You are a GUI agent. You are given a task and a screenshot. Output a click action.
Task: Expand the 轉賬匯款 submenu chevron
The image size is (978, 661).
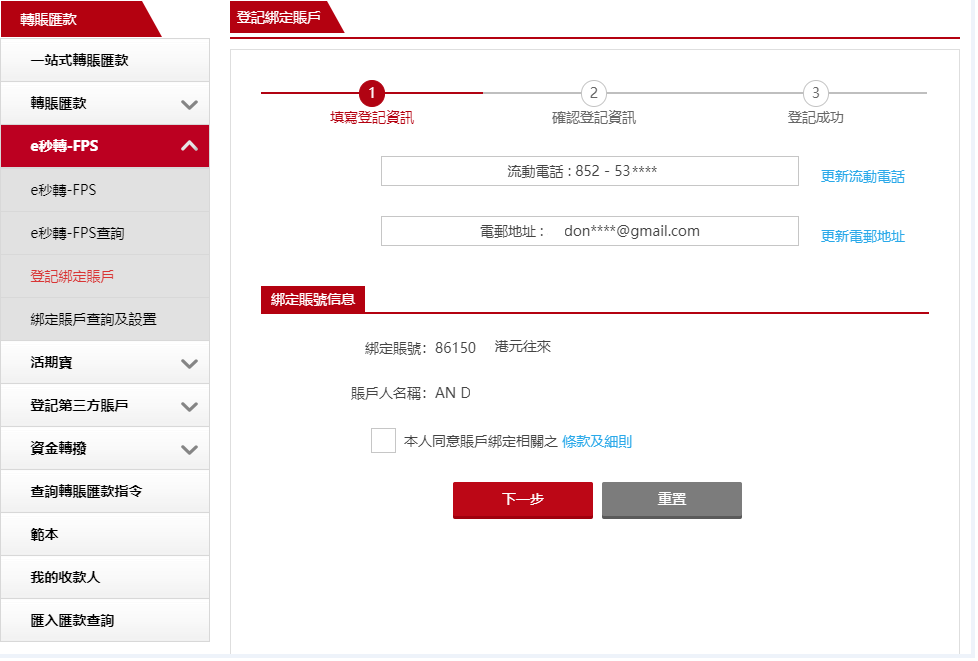tap(189, 104)
